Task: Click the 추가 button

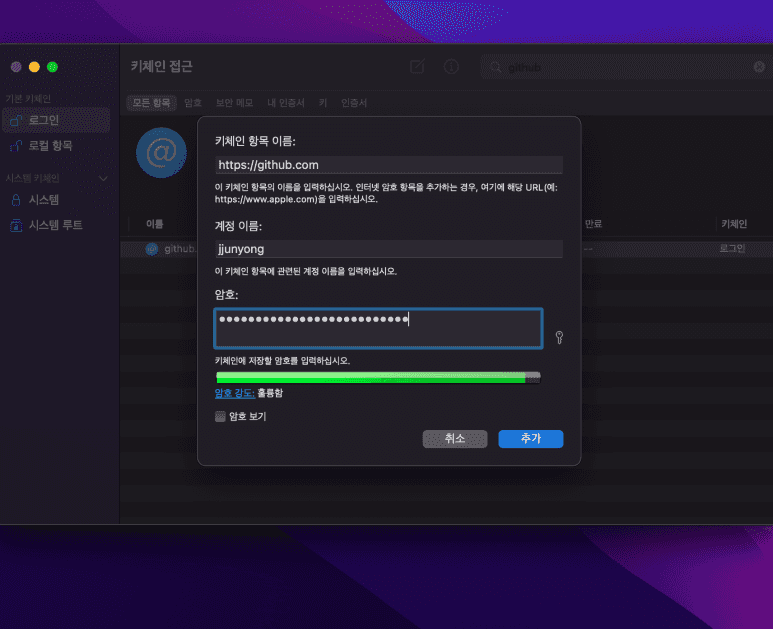Action: click(x=530, y=439)
